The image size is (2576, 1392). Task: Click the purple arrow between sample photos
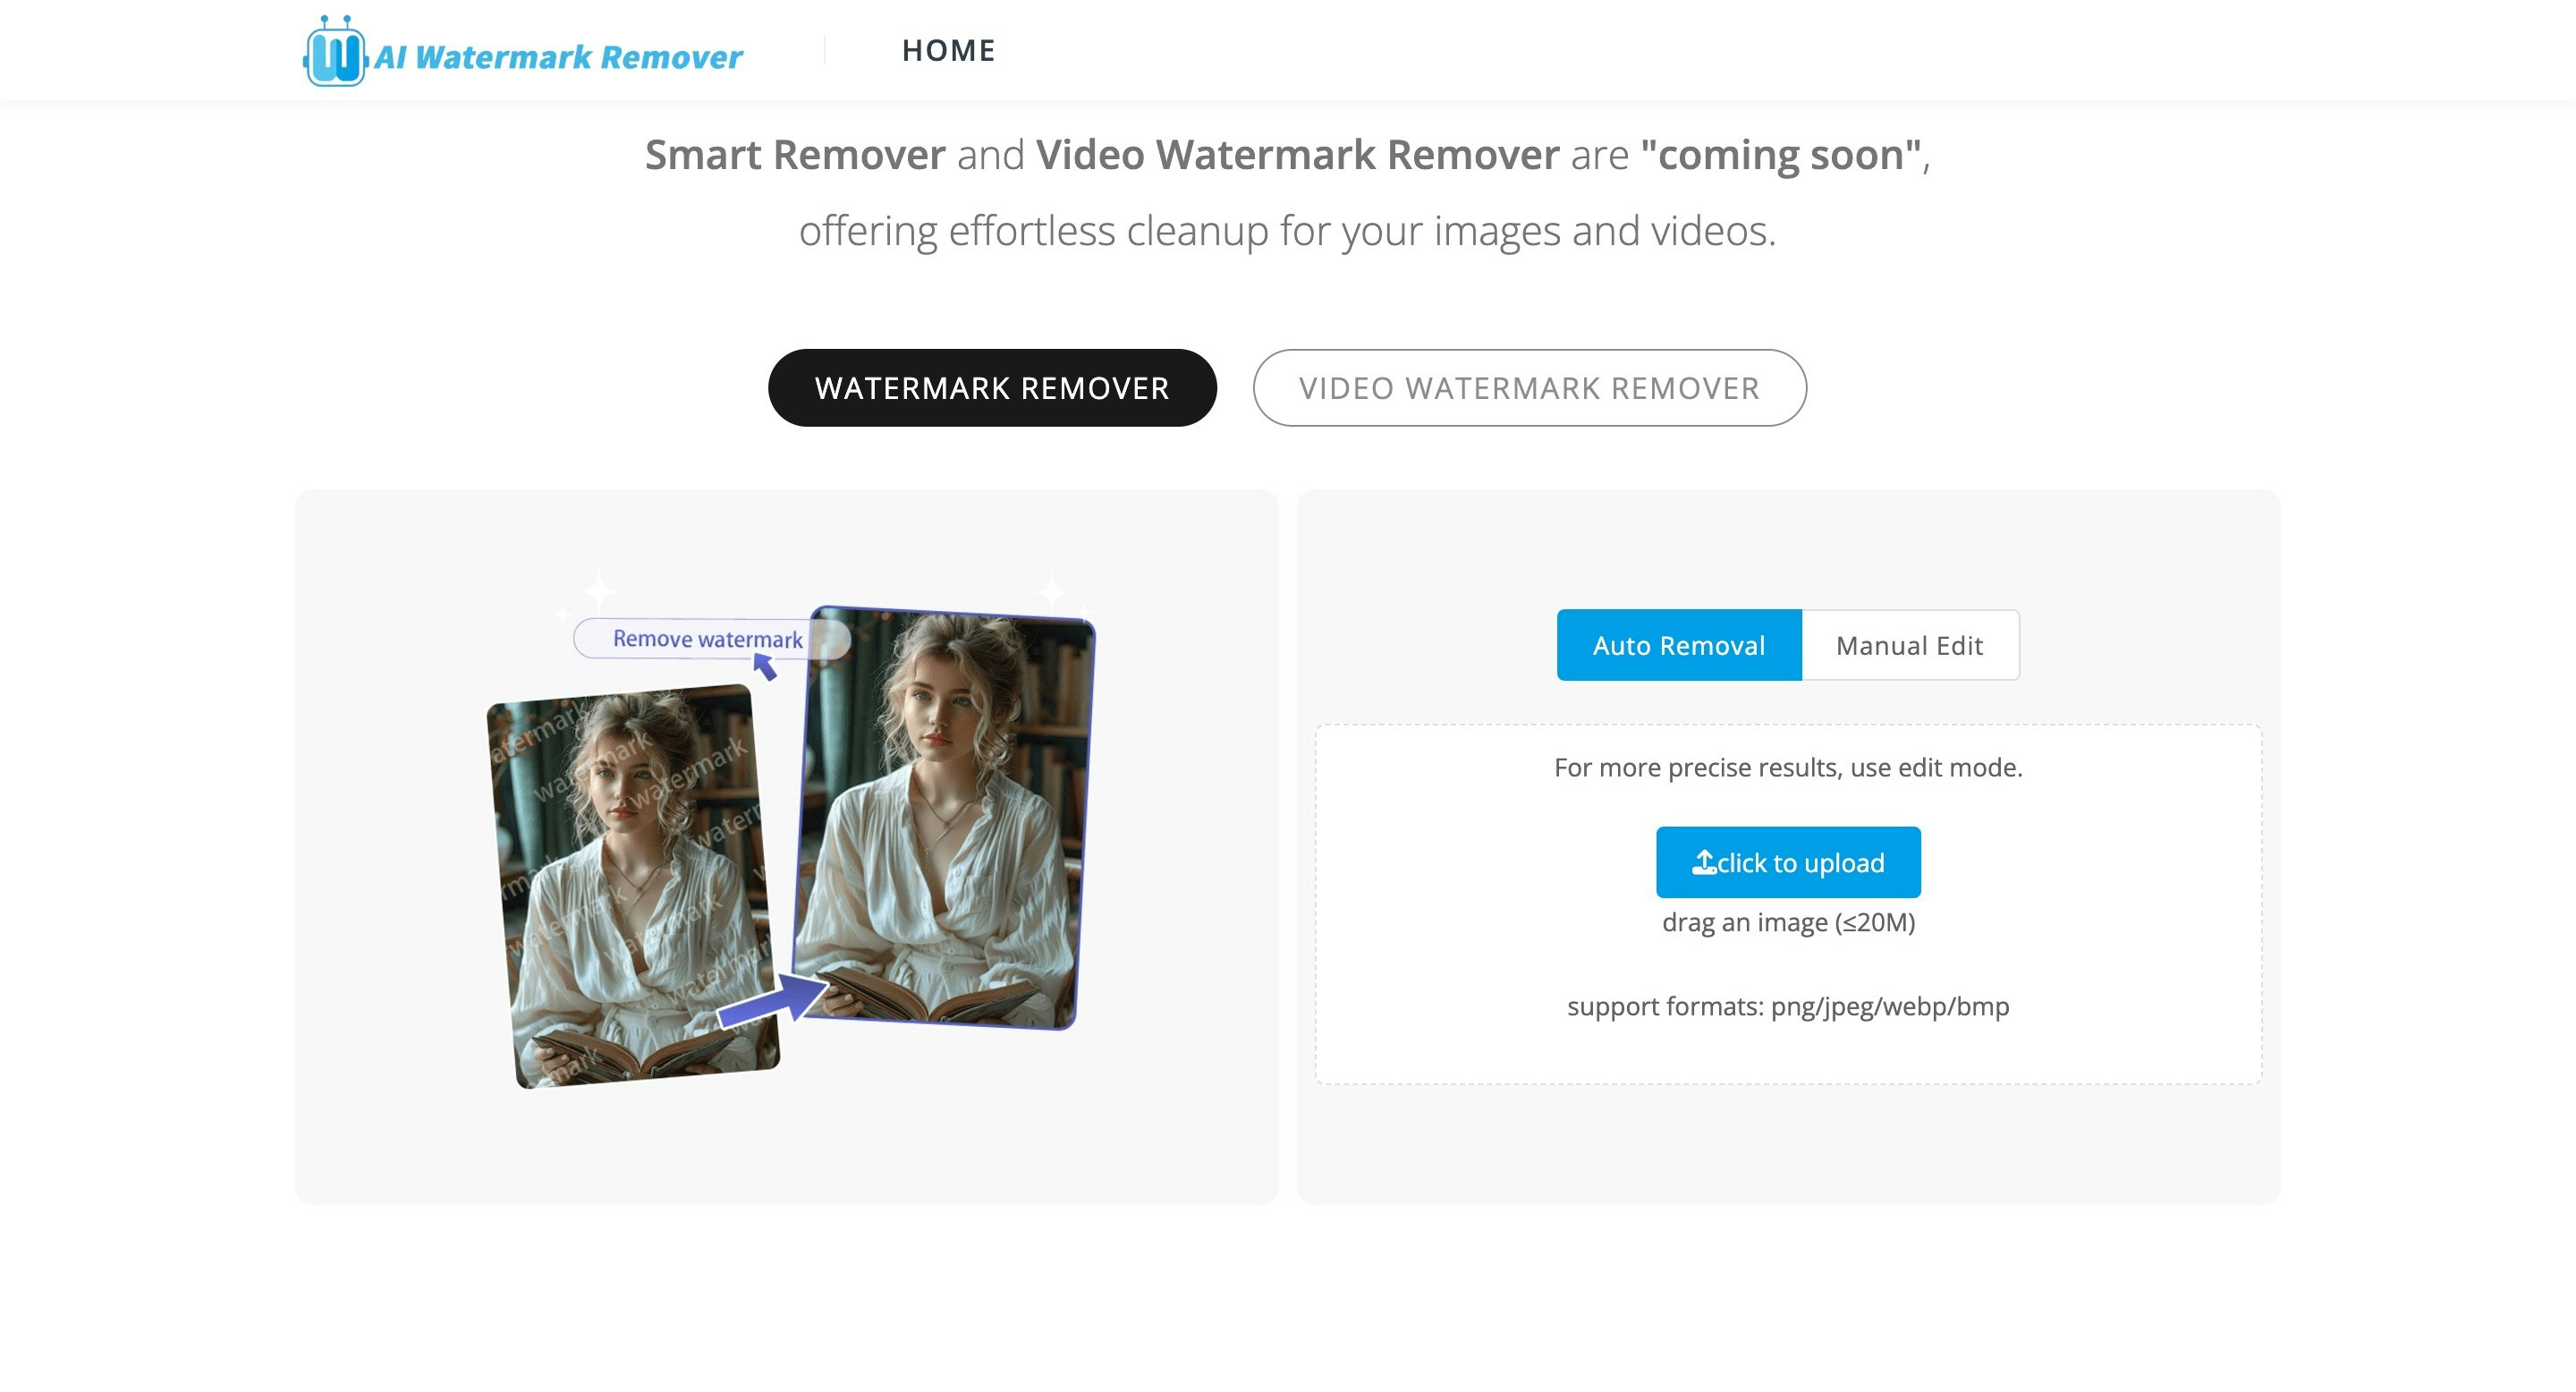click(x=773, y=1002)
